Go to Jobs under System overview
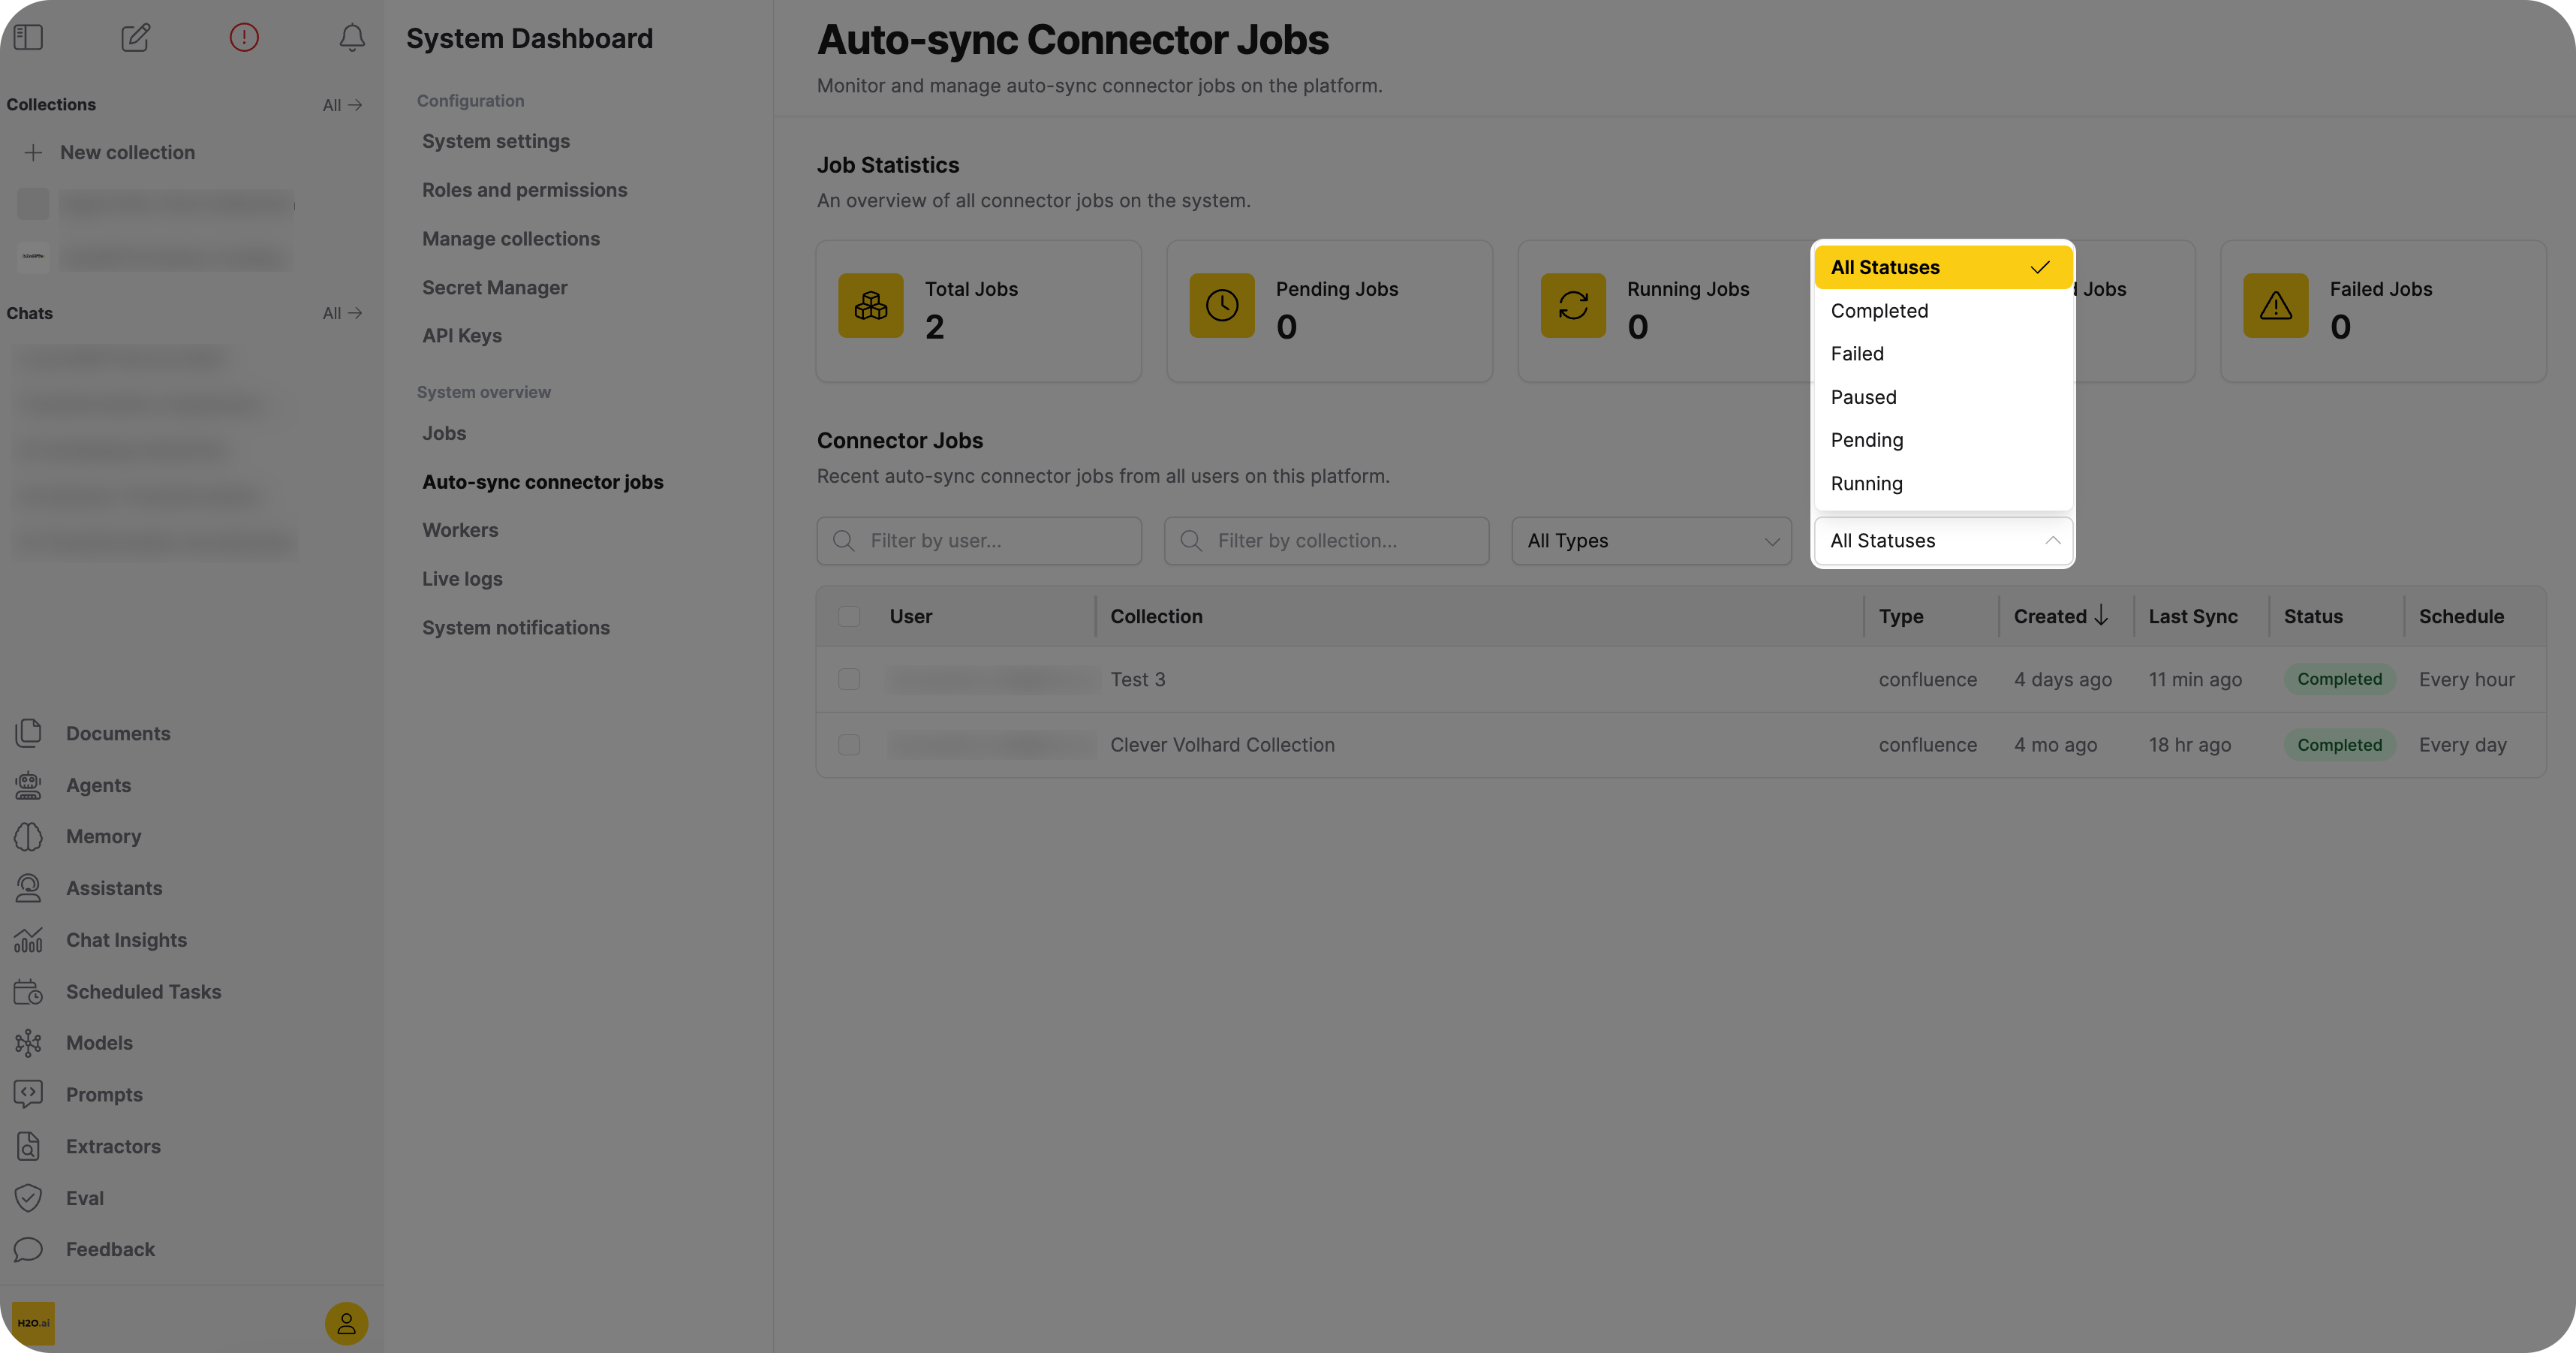The height and width of the screenshot is (1353, 2576). pyautogui.click(x=443, y=433)
